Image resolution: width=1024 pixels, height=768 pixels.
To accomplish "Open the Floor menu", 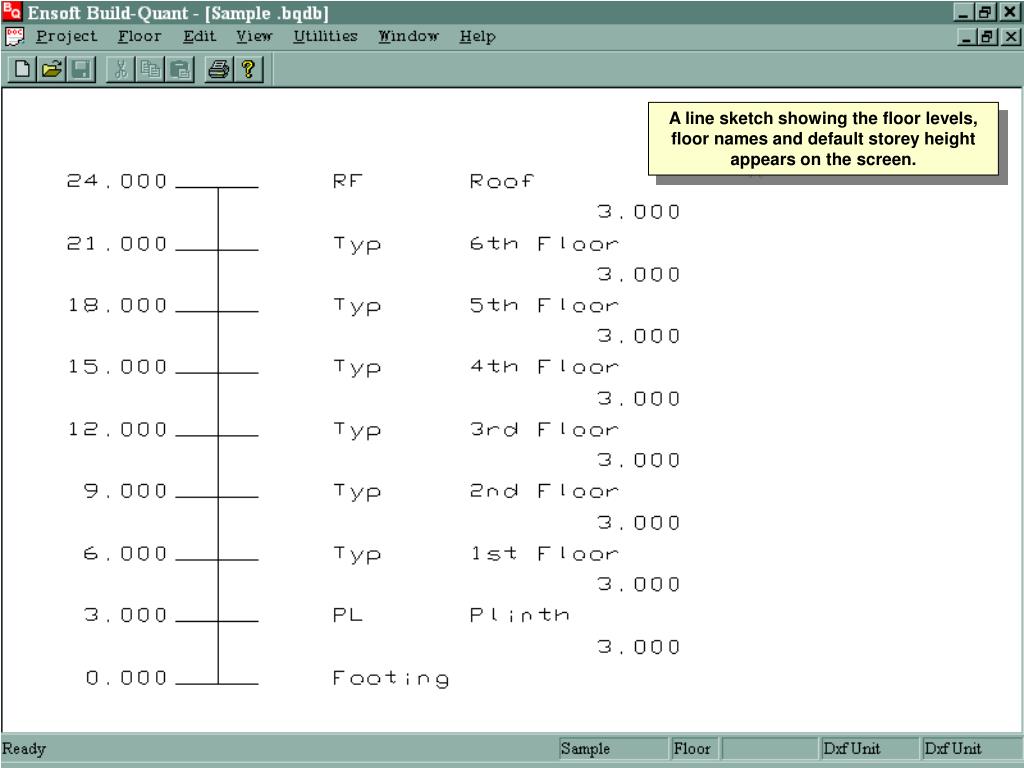I will click(x=140, y=37).
